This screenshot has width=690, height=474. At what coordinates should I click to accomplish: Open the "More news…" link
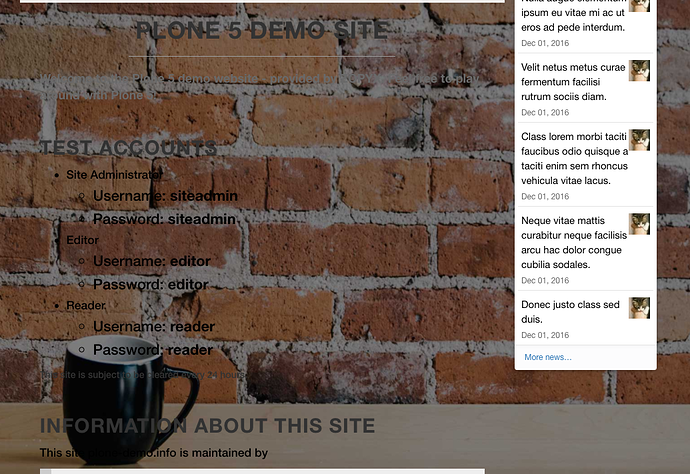click(x=548, y=357)
